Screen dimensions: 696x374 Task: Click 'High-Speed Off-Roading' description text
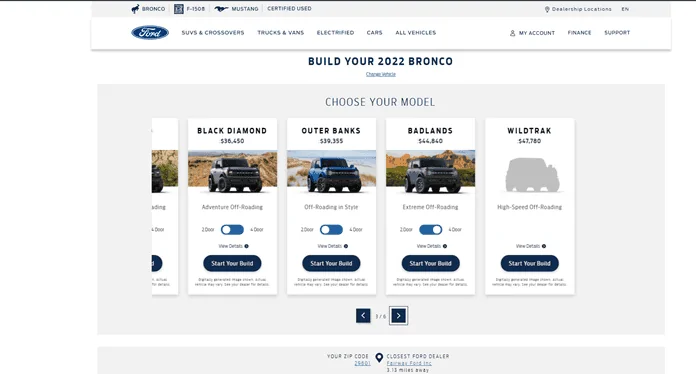(x=530, y=207)
